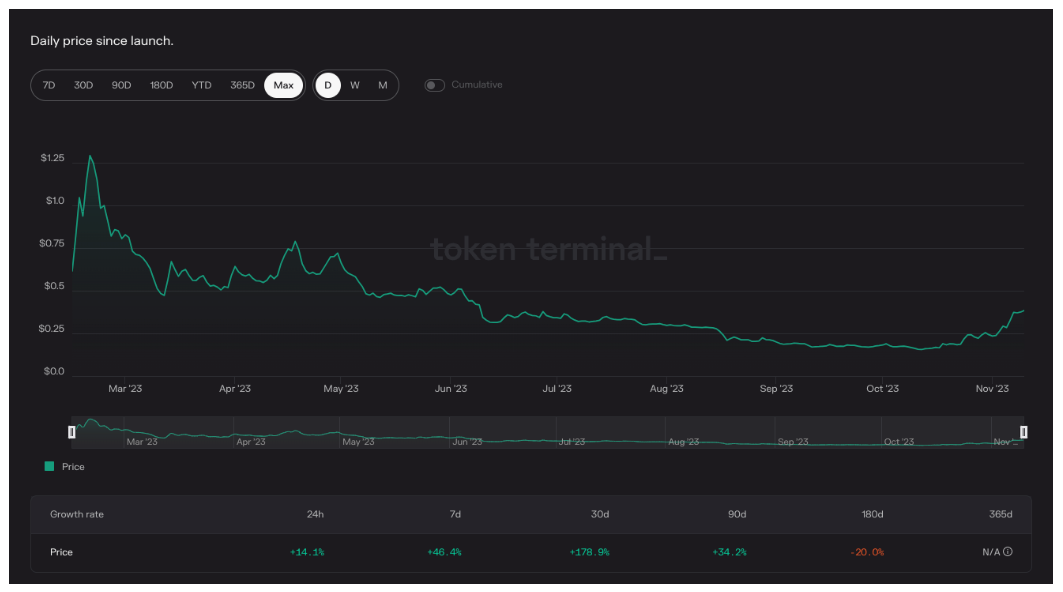Pick the 365D time range
Screen dimensions: 1063x592
point(242,85)
